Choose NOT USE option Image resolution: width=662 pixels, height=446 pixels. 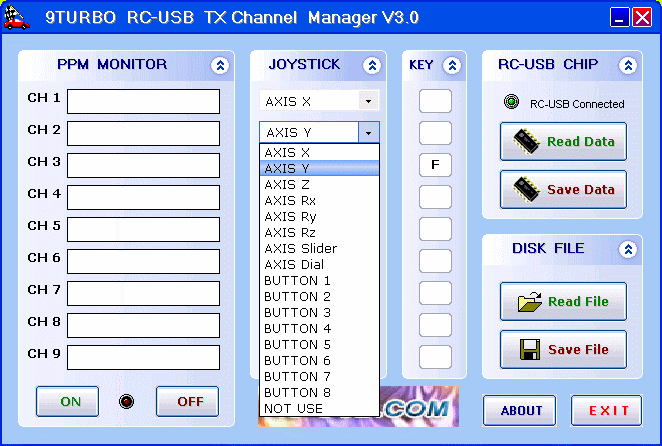[319, 409]
